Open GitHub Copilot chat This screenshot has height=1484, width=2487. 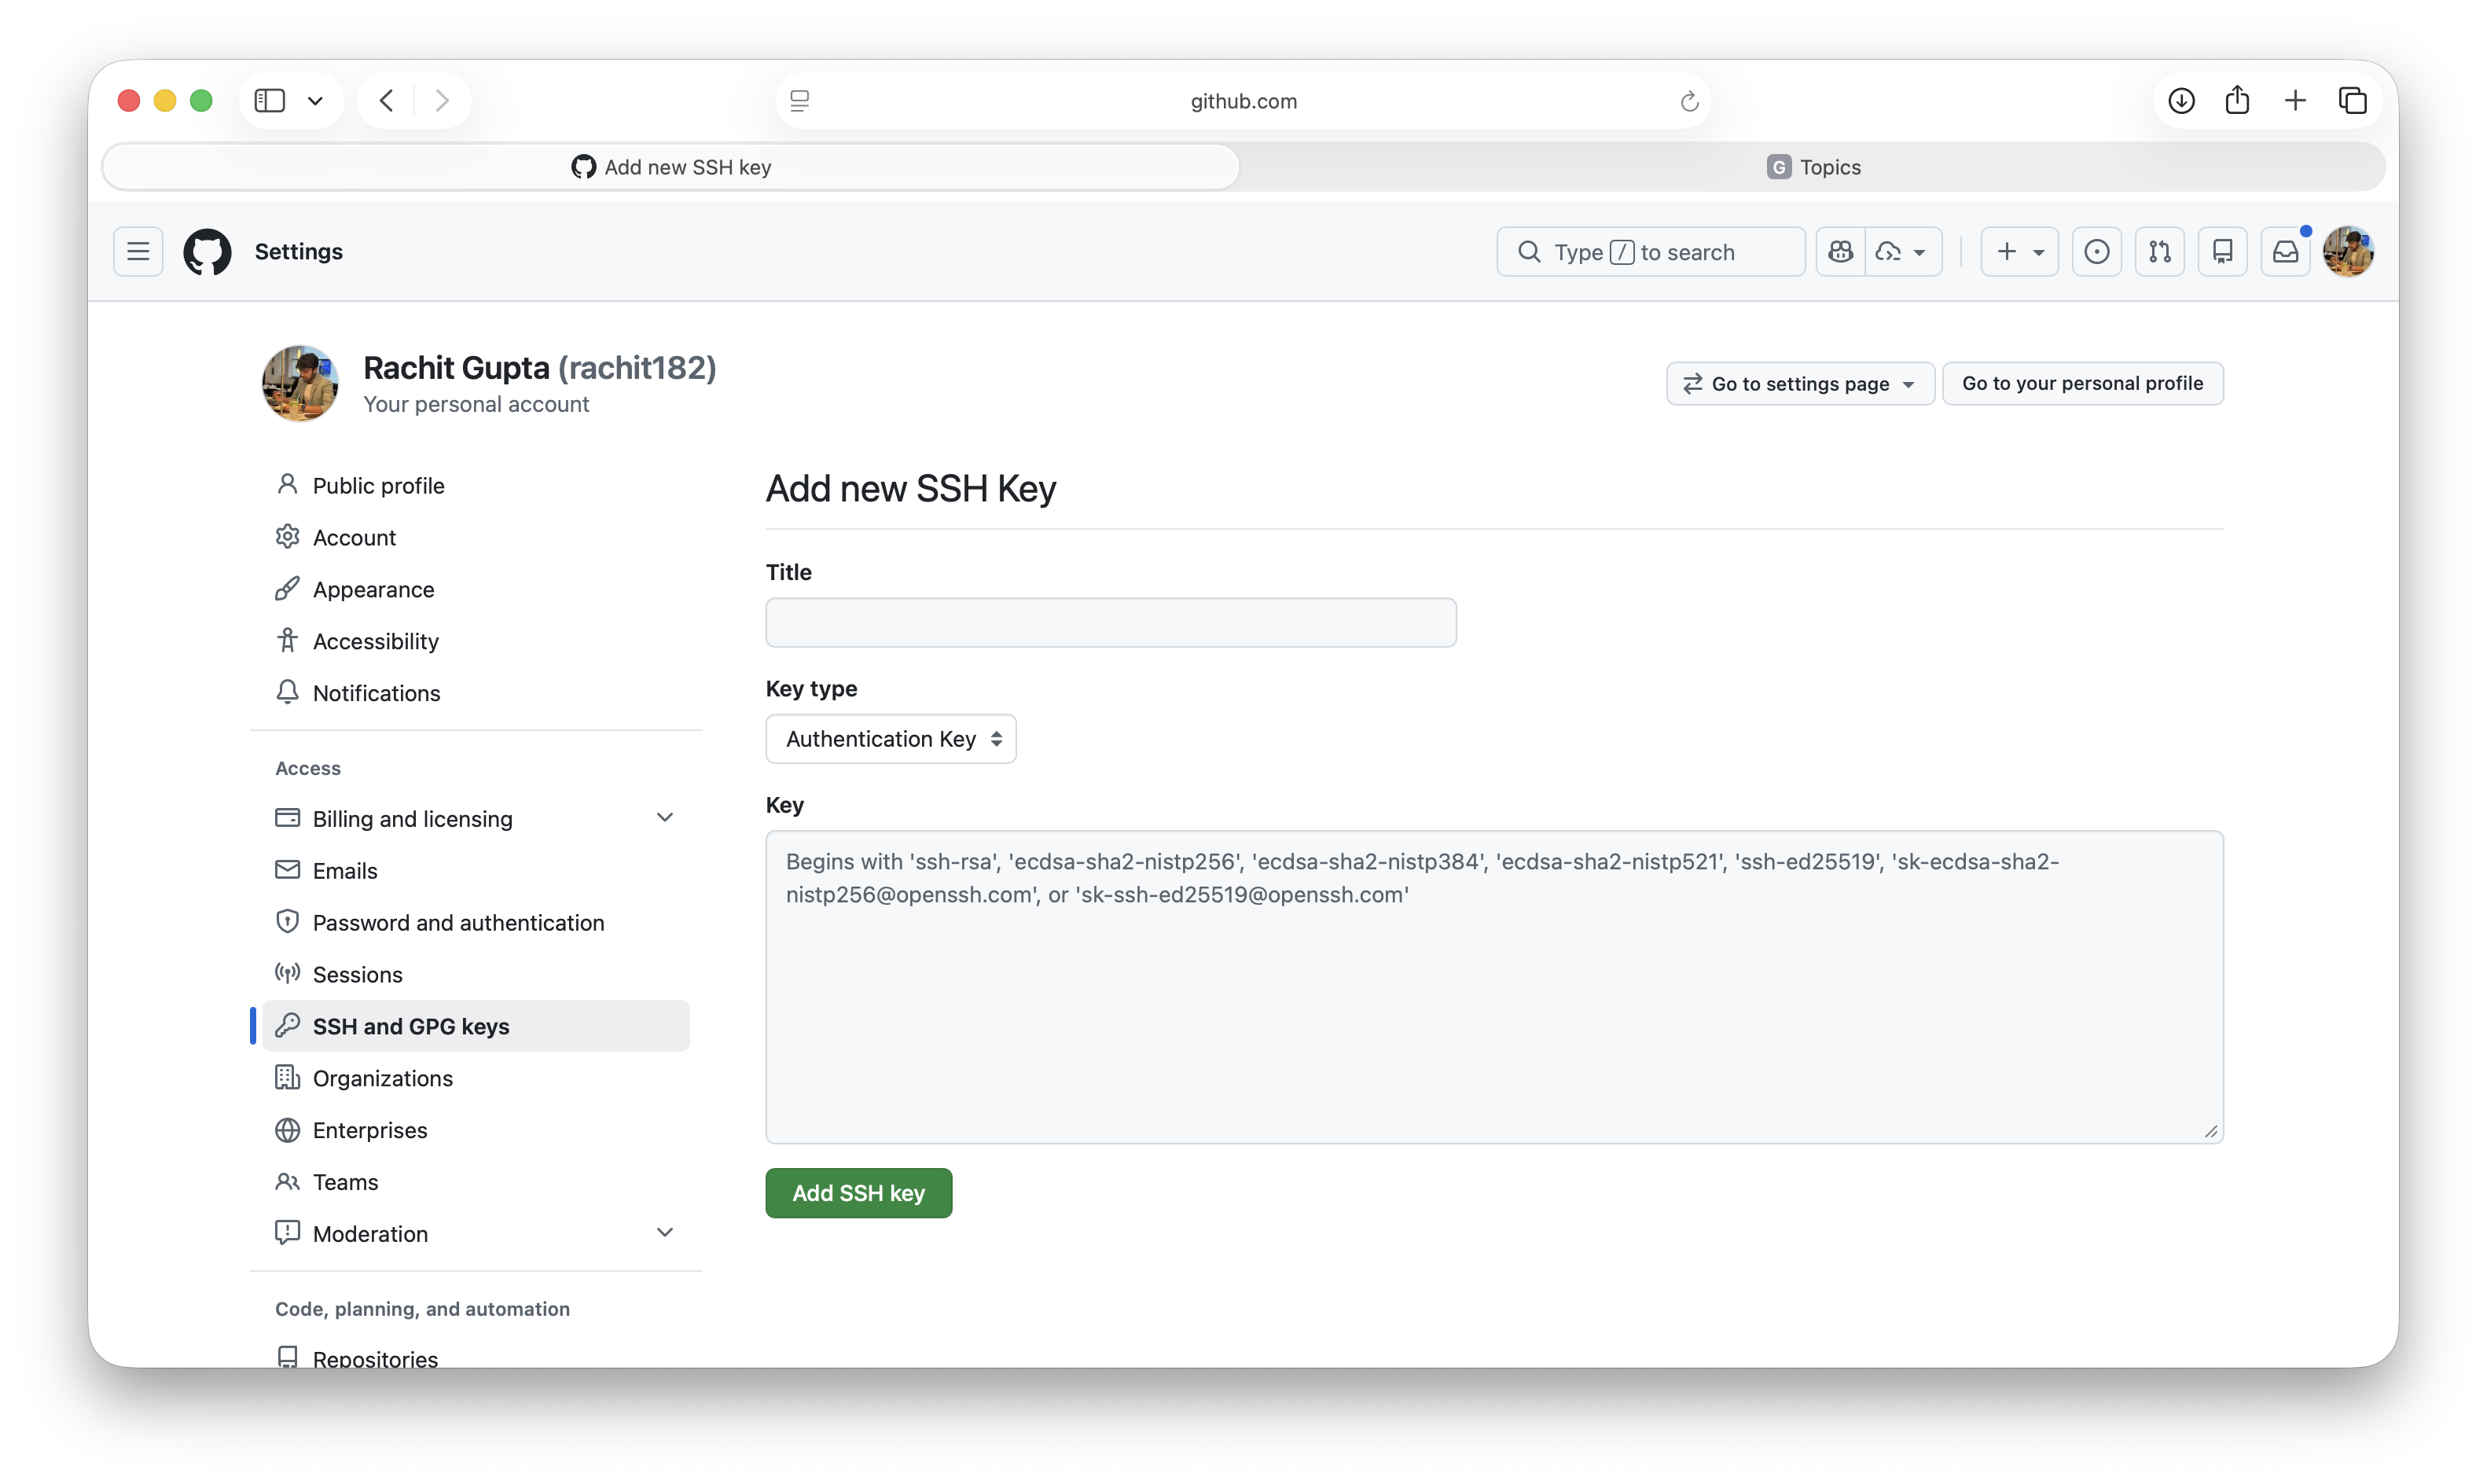1841,251
